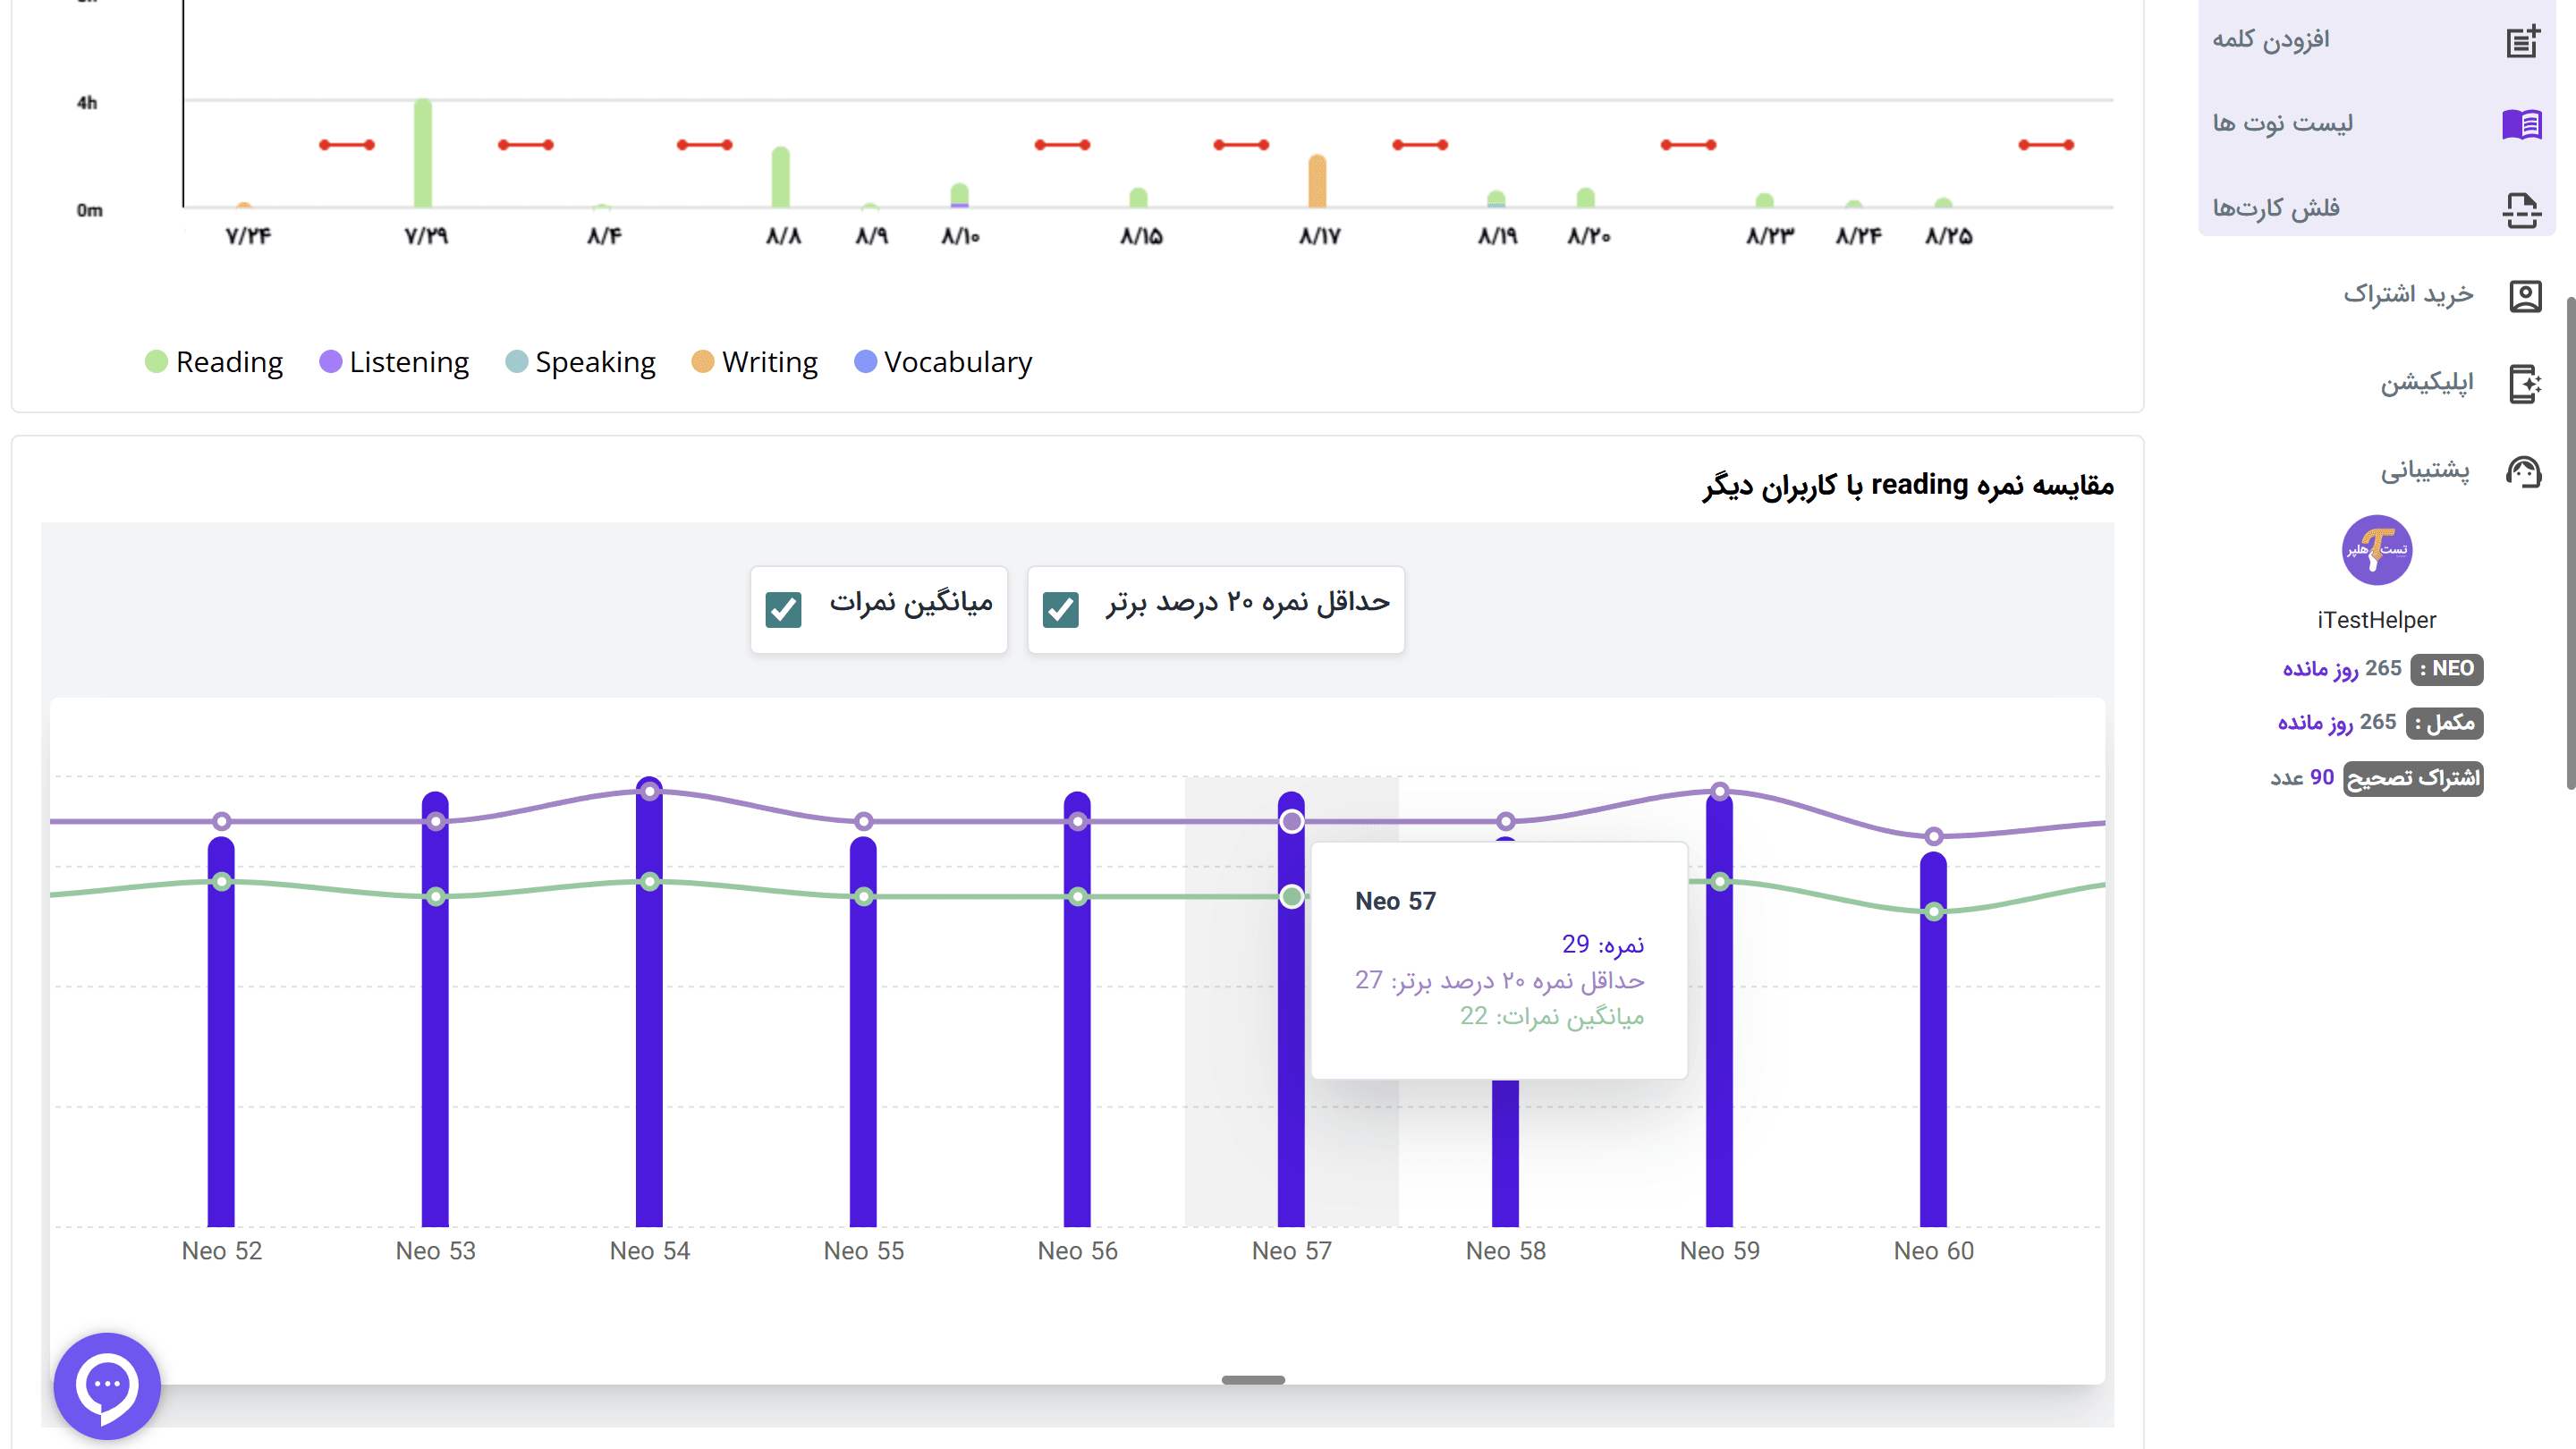The height and width of the screenshot is (1449, 2576).
Task: Open the notes list book icon
Action: pos(2524,124)
